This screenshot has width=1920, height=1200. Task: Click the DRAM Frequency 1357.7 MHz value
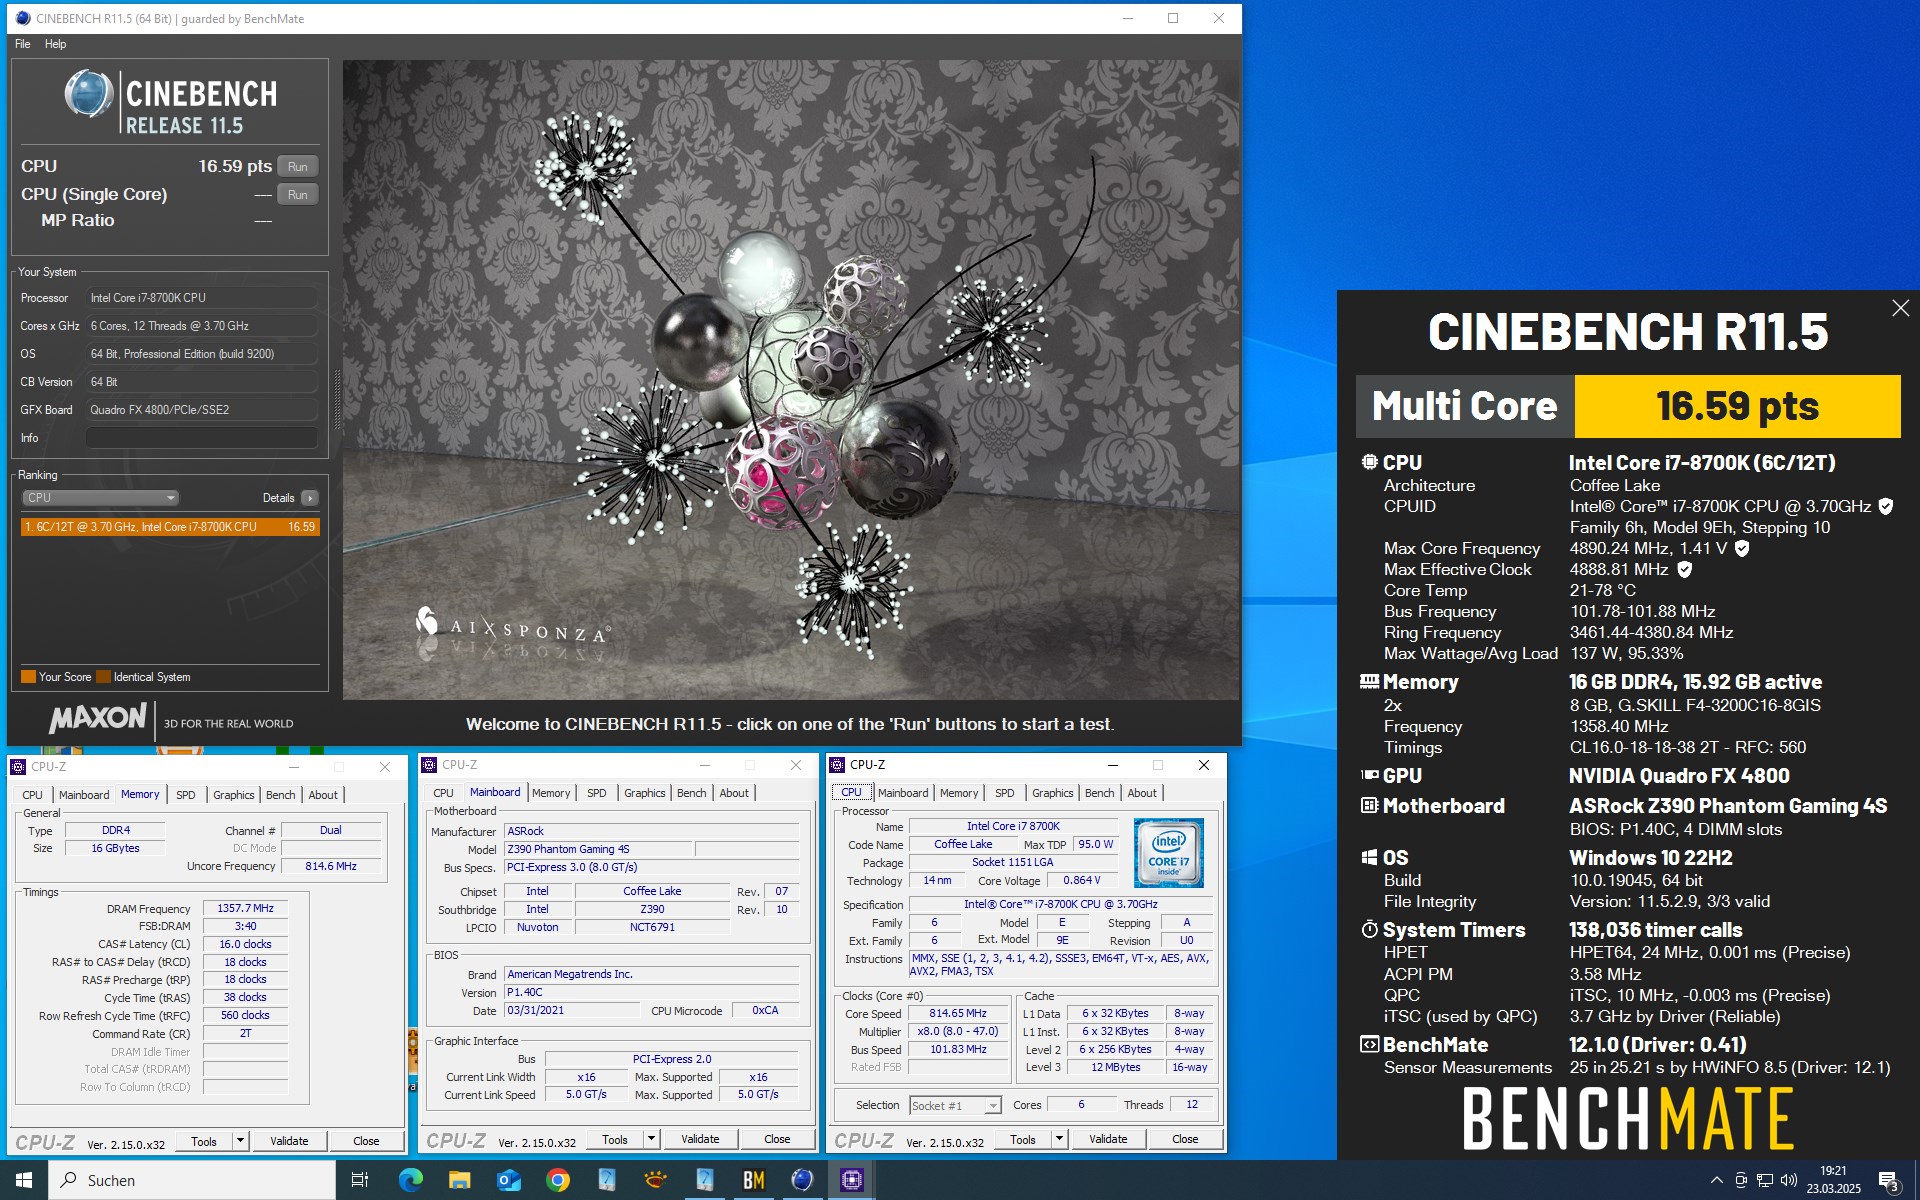click(x=245, y=908)
